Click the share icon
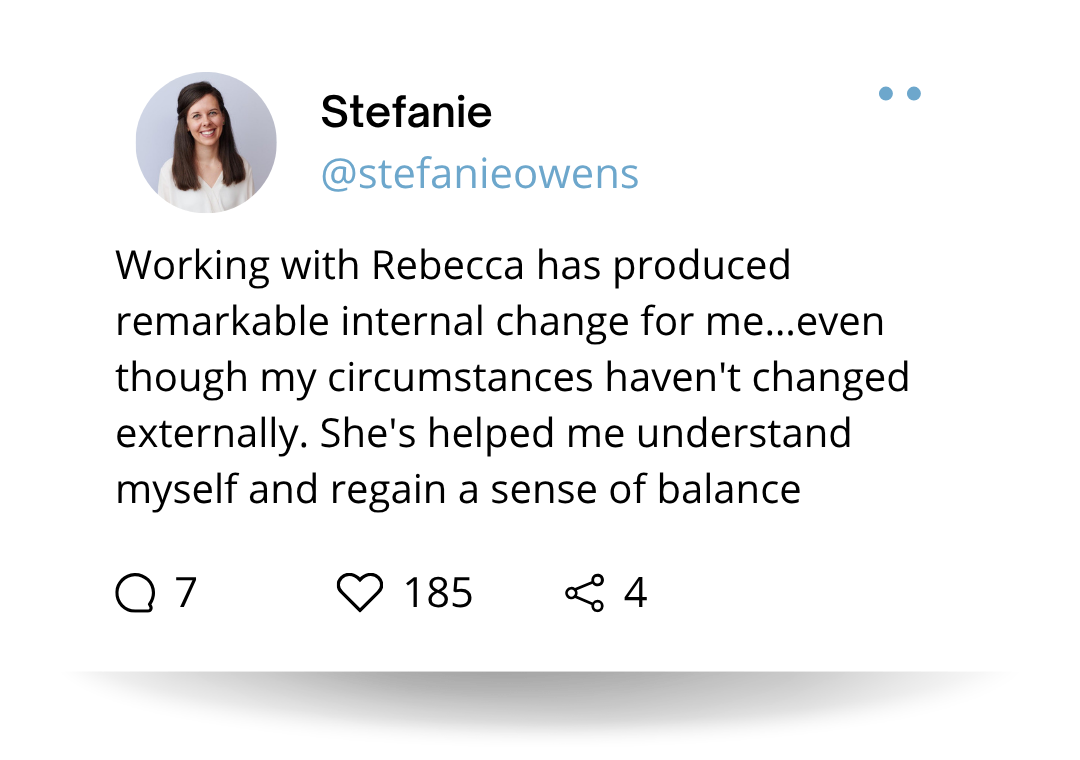 (x=585, y=594)
